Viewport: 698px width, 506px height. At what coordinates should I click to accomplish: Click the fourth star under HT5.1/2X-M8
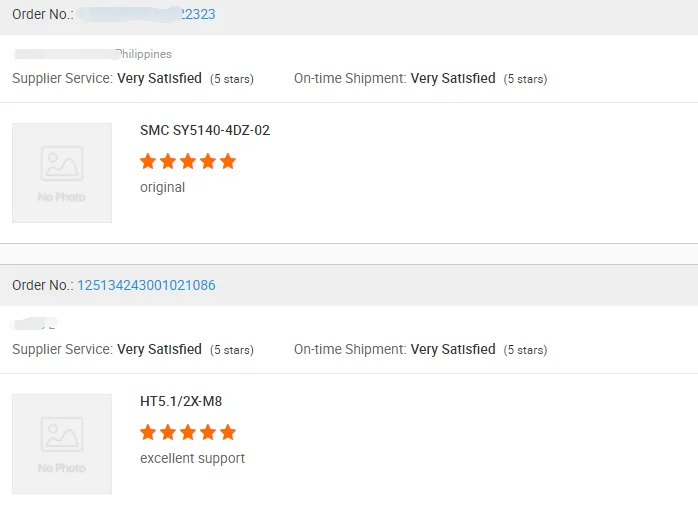click(x=208, y=432)
